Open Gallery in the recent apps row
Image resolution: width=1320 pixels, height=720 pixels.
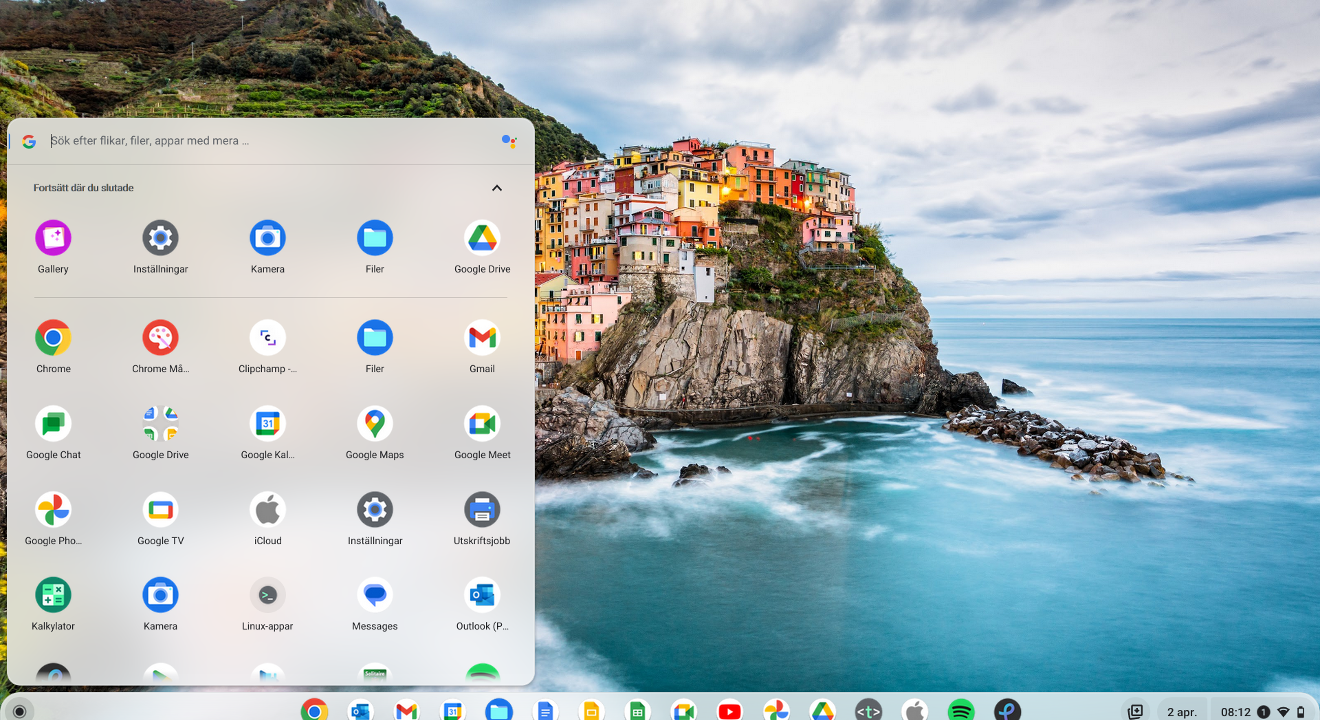point(53,238)
